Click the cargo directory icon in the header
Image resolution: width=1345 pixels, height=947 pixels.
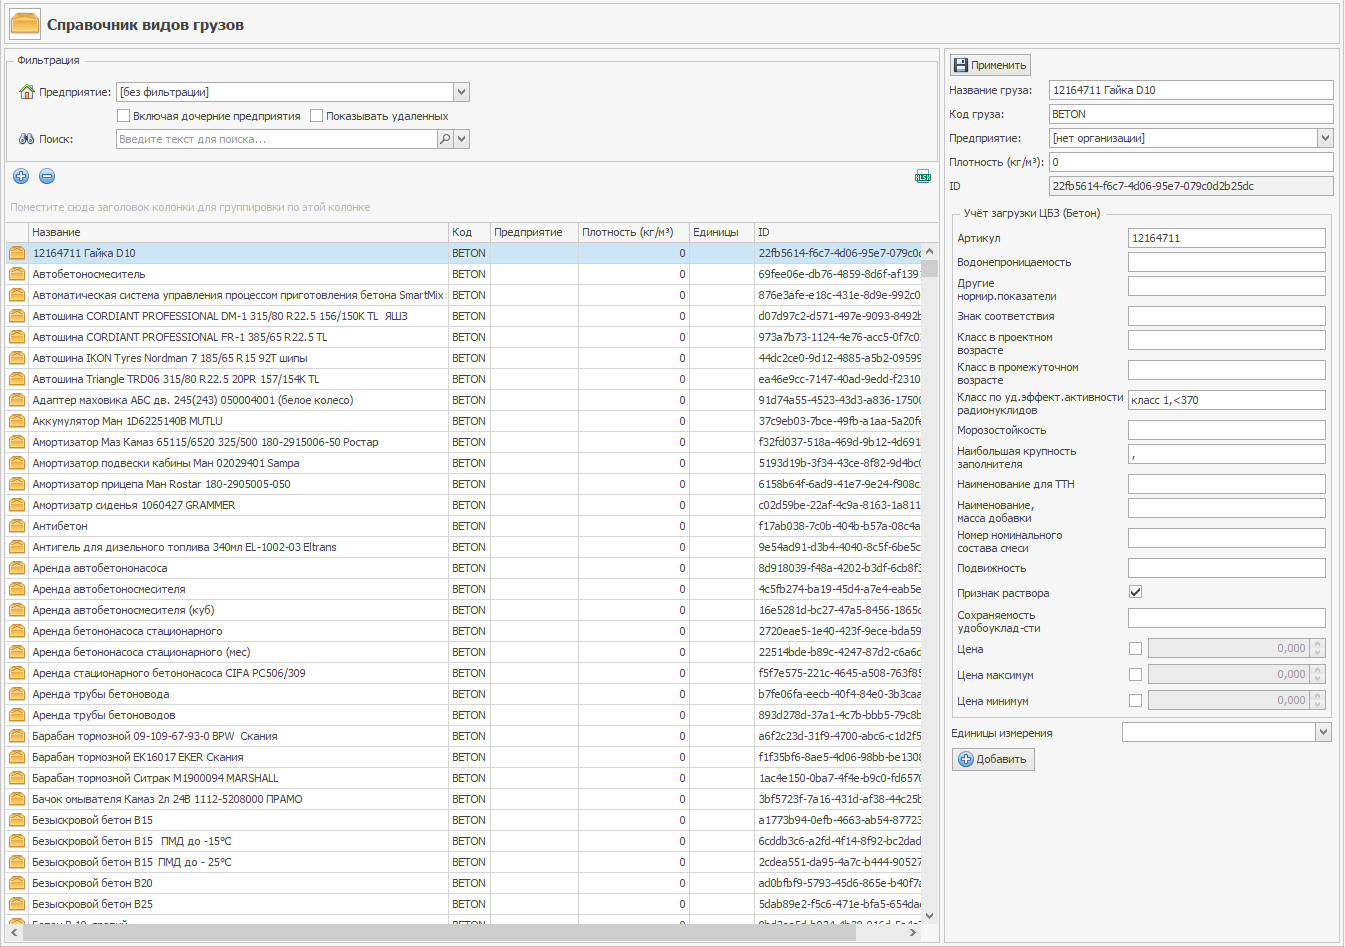click(25, 25)
